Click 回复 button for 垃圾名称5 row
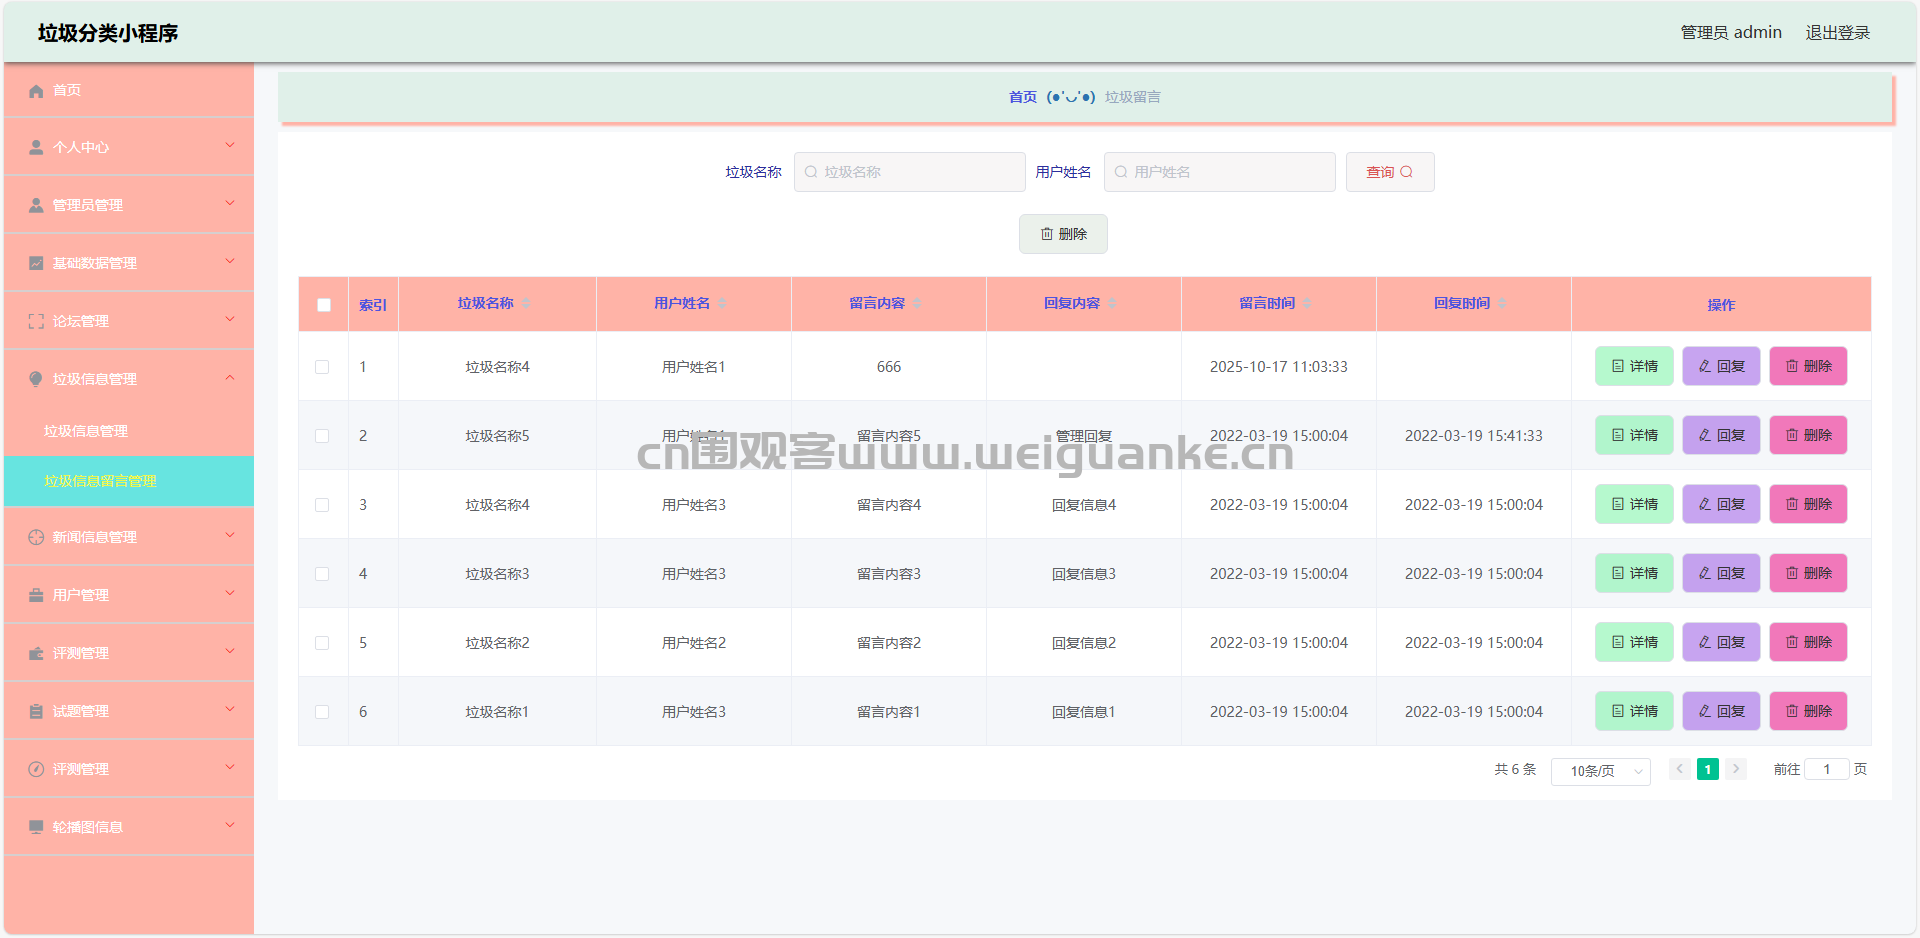1920x938 pixels. click(1720, 436)
